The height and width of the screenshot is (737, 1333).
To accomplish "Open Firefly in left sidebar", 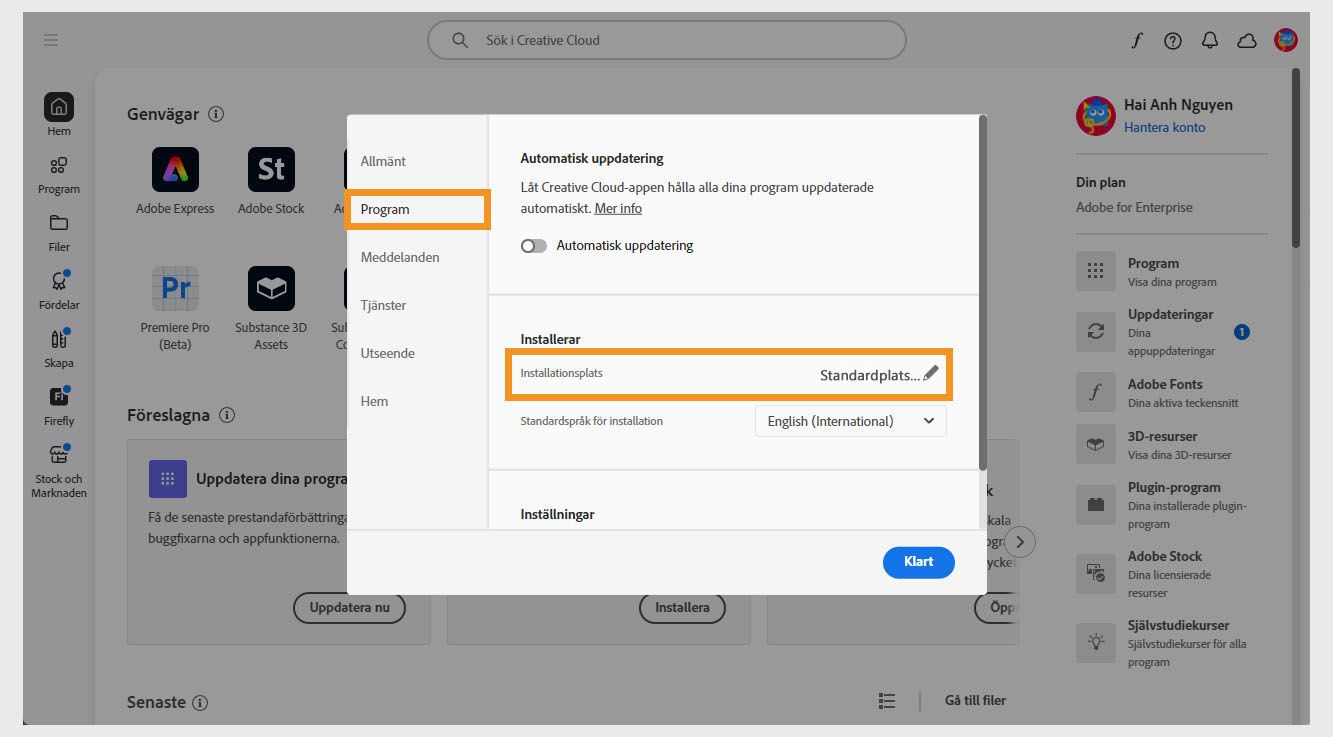I will [59, 406].
